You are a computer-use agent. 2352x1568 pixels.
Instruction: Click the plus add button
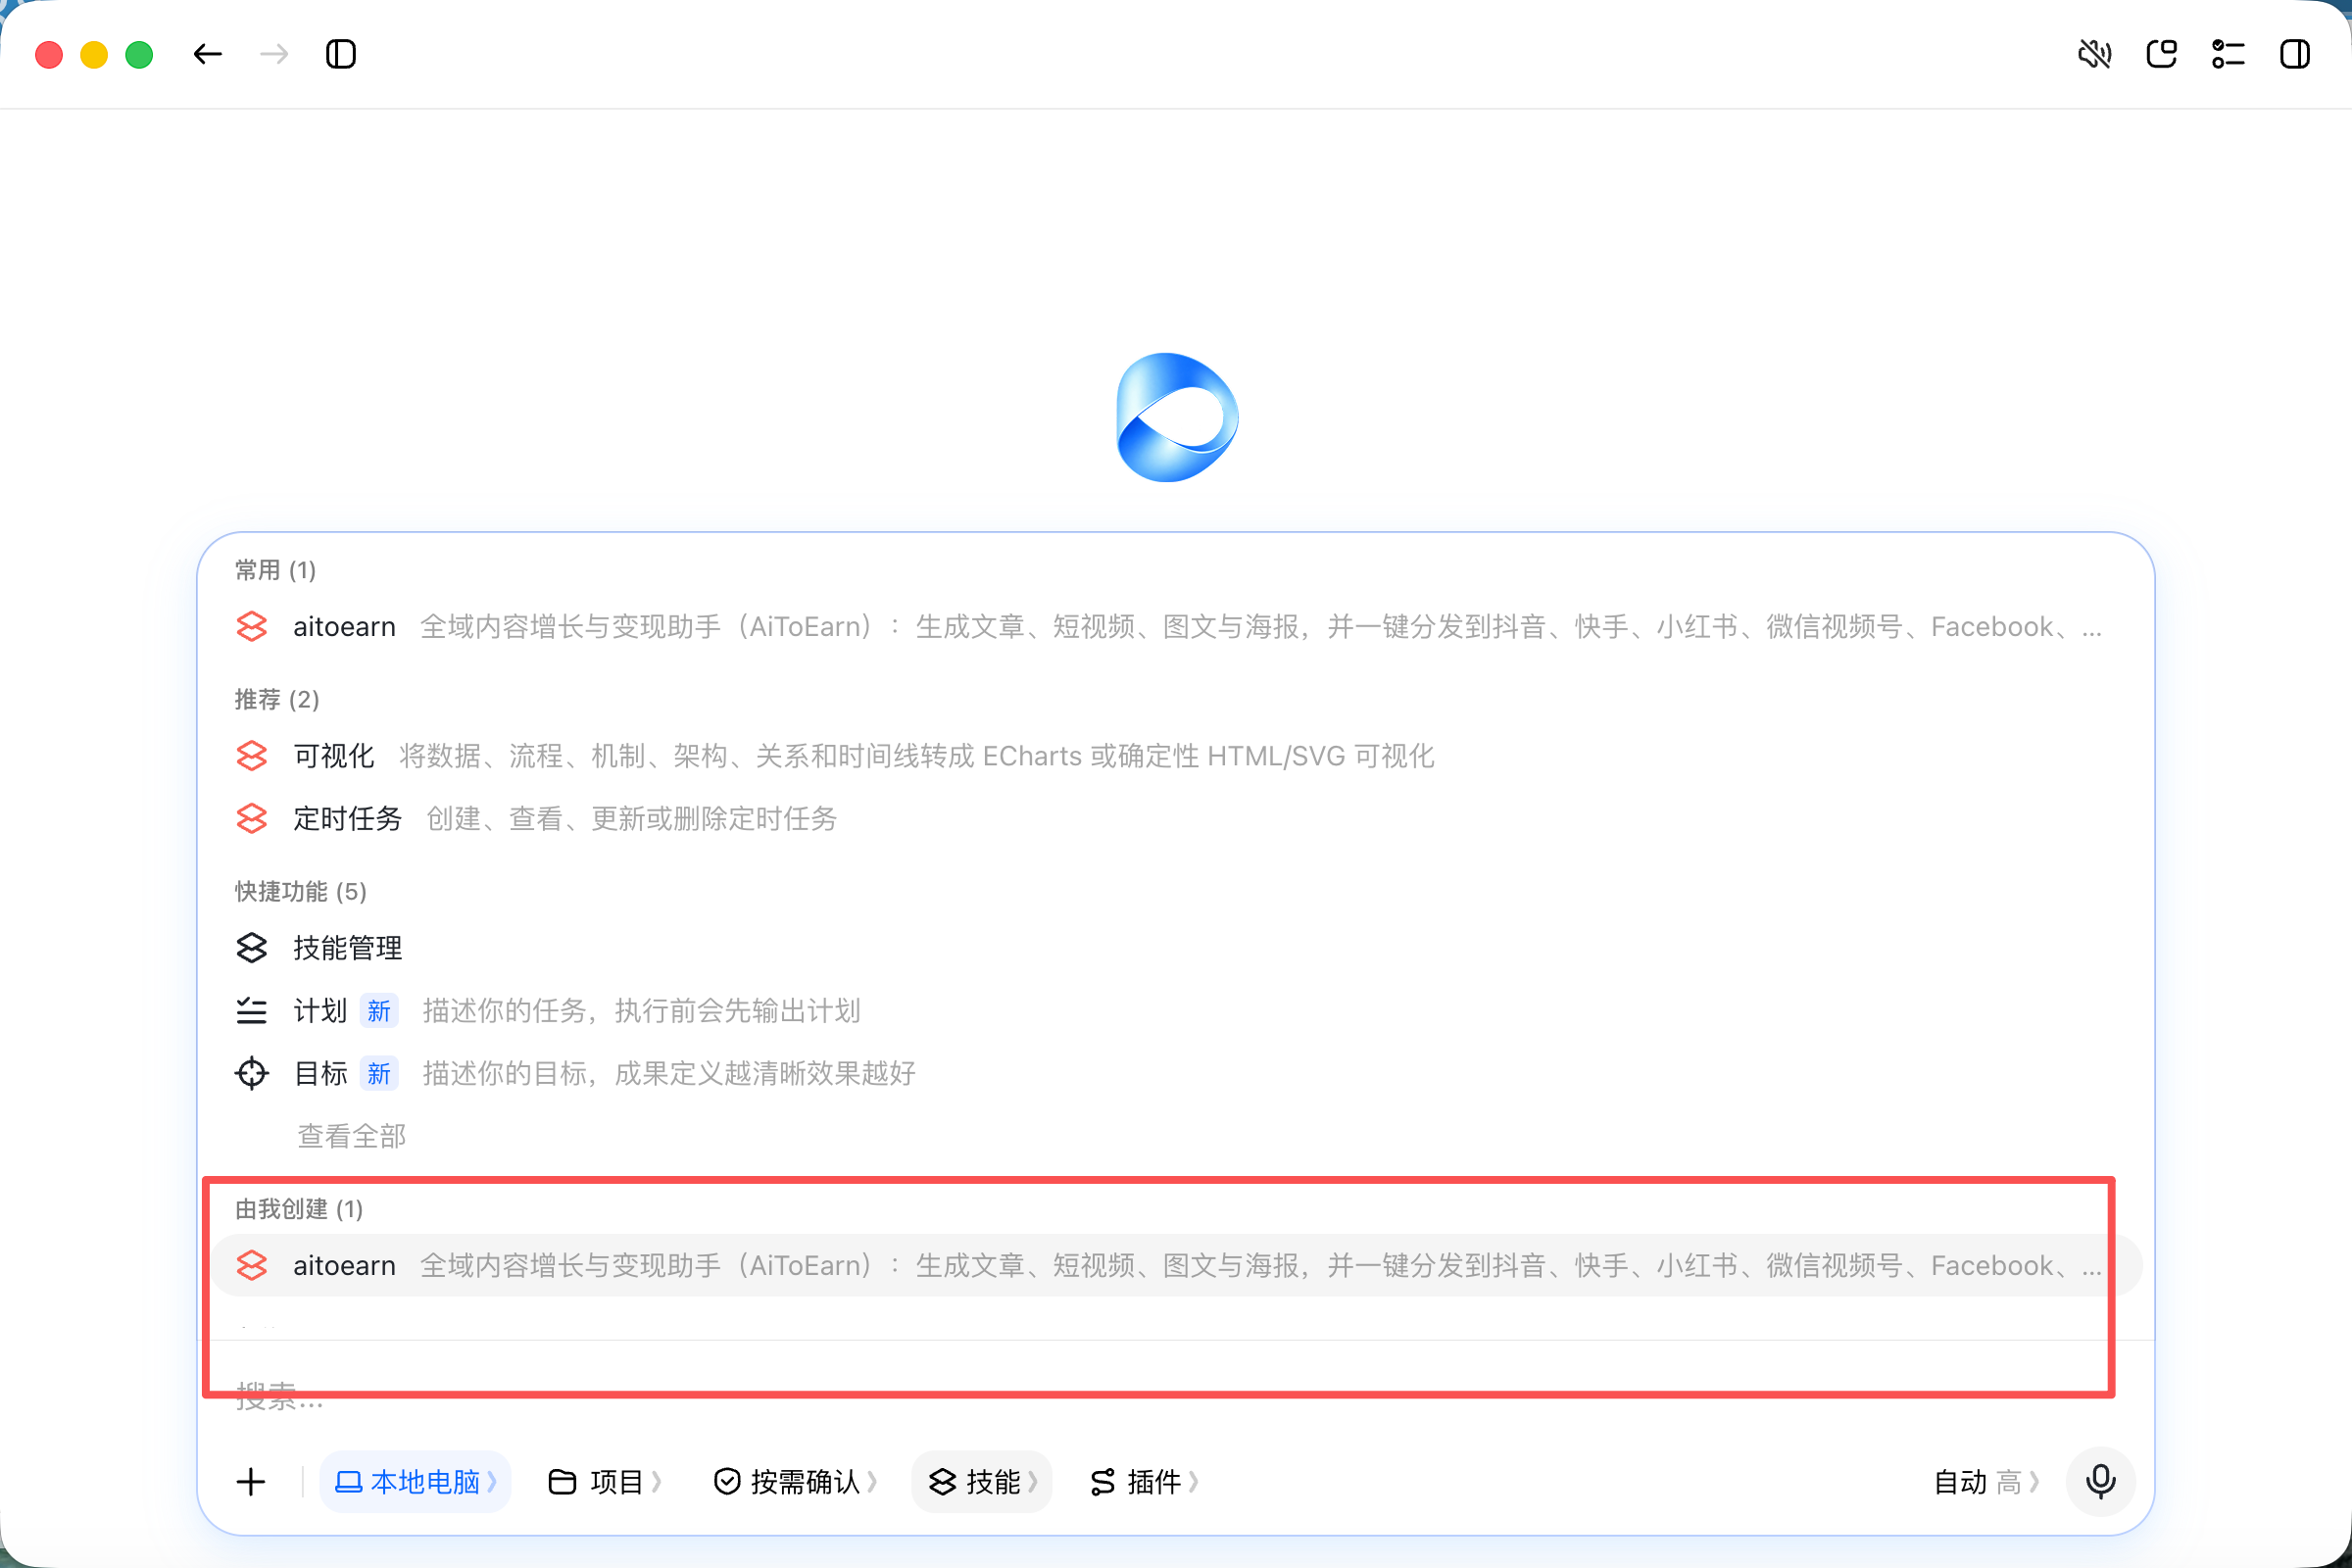point(251,1482)
